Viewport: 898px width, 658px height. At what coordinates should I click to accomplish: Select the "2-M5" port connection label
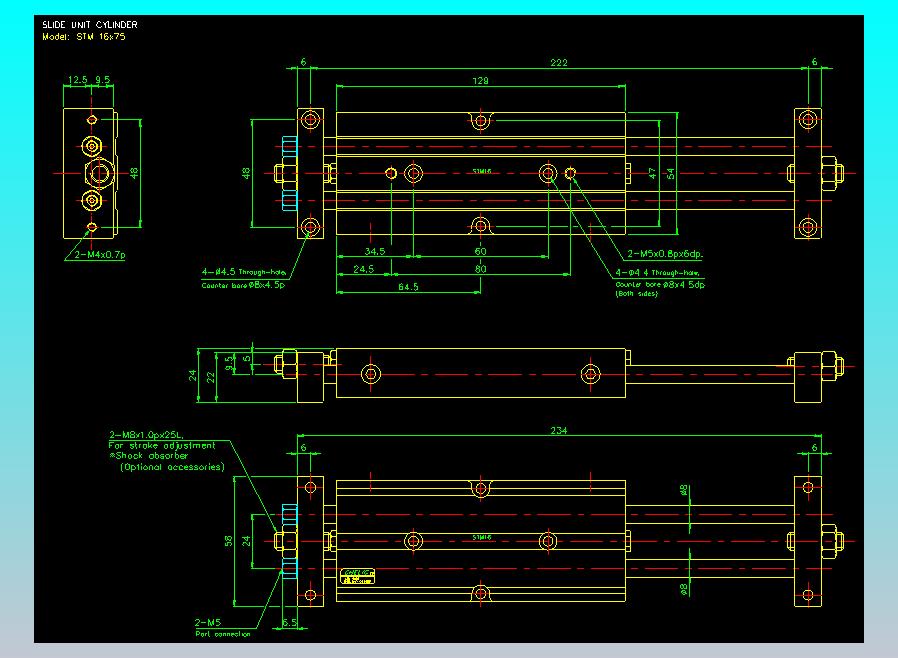point(209,621)
